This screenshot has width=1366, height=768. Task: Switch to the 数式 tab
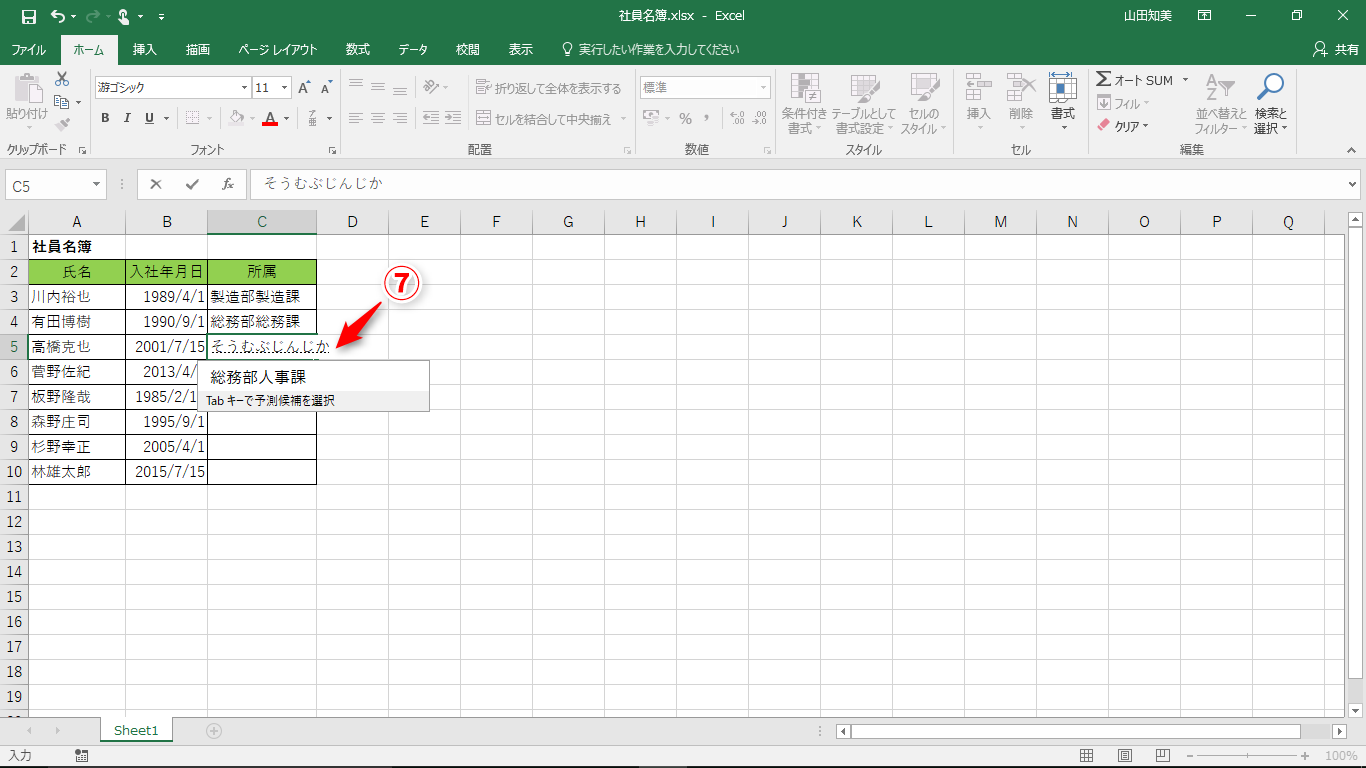pyautogui.click(x=357, y=49)
